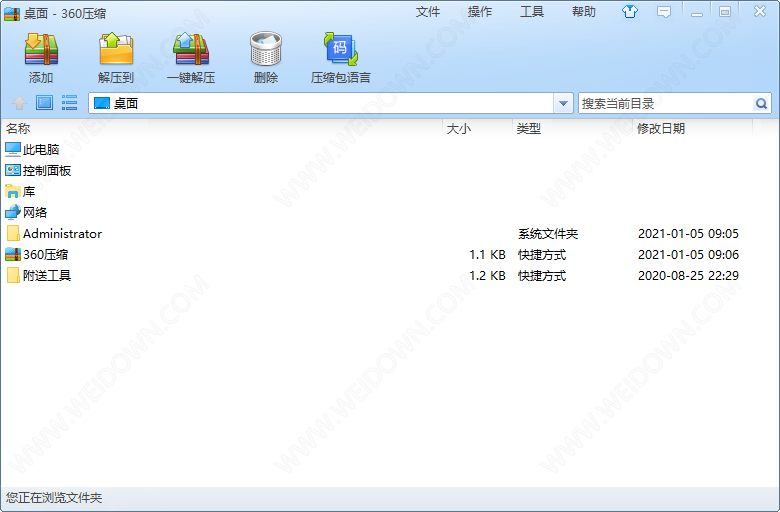Click in the 搜索当前目录 search field
This screenshot has height=512, width=780.
tap(667, 103)
